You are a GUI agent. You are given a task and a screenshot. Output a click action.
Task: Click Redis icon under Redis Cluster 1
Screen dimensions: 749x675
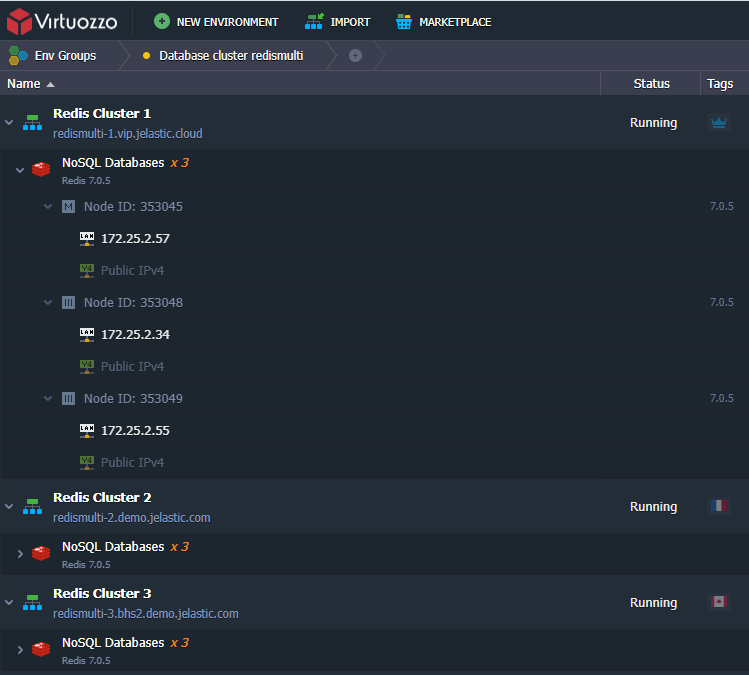[41, 170]
